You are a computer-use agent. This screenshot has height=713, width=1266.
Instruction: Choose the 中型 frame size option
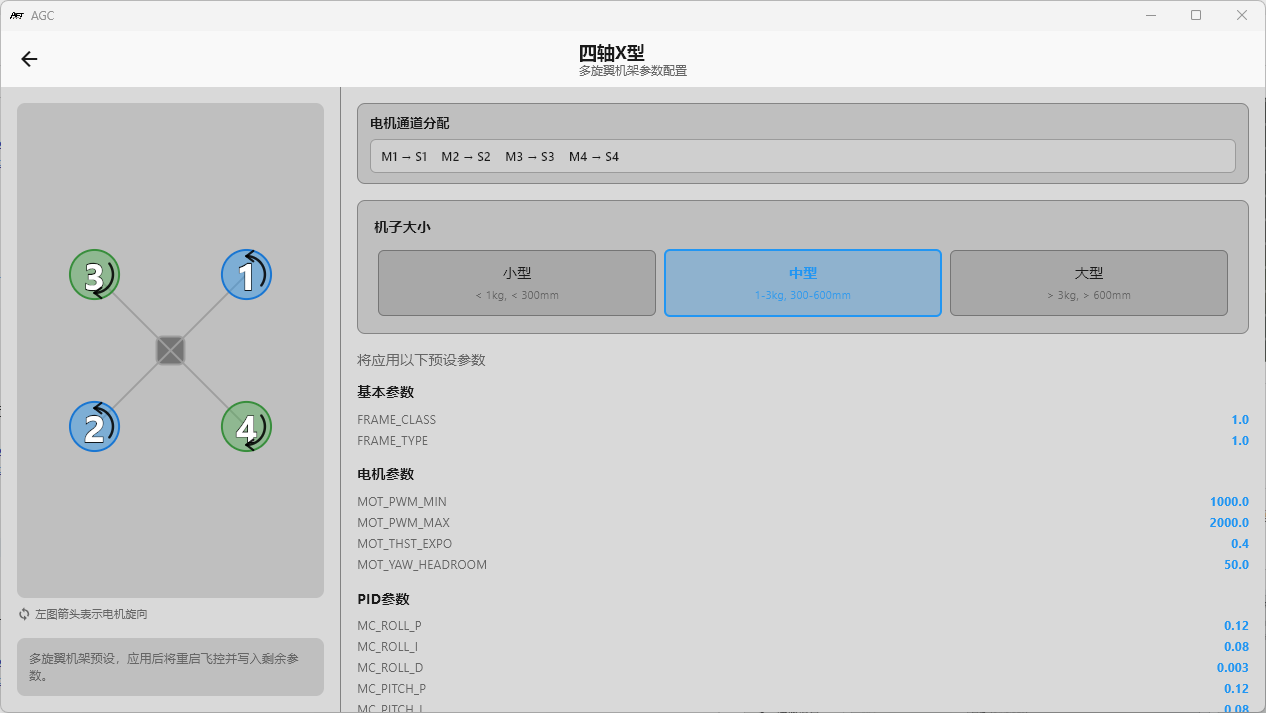pyautogui.click(x=803, y=283)
